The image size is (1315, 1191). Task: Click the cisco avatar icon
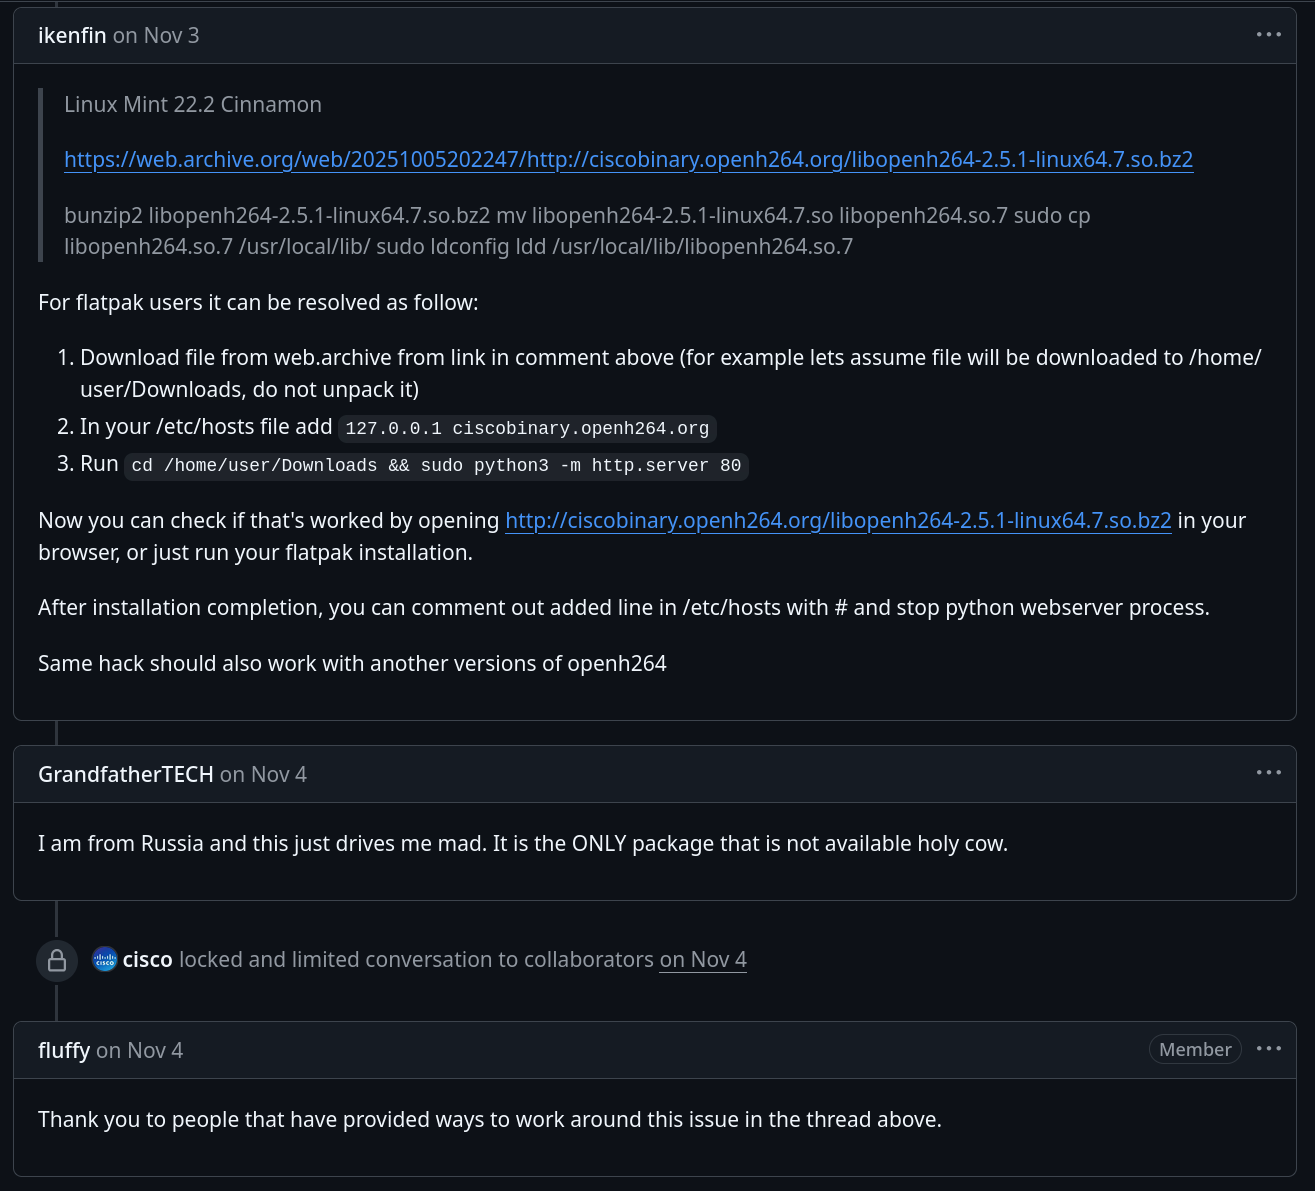click(x=105, y=960)
